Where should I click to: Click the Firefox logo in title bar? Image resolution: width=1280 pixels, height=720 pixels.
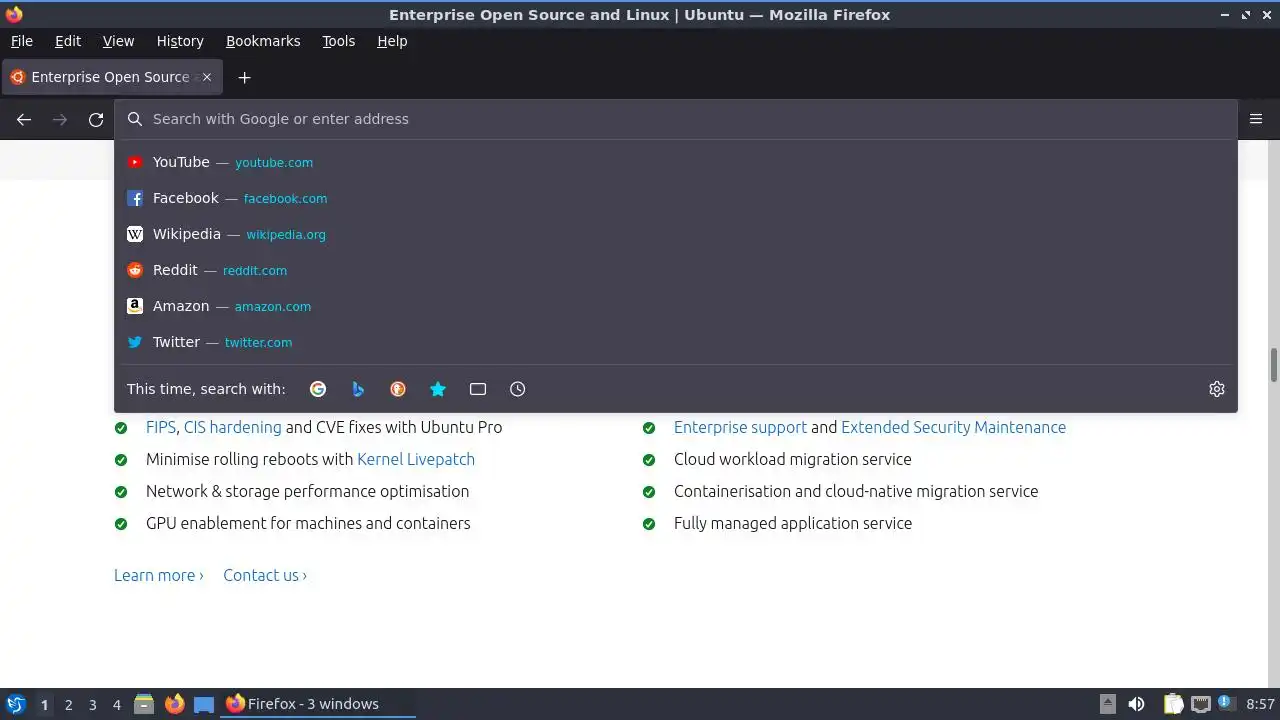[14, 14]
